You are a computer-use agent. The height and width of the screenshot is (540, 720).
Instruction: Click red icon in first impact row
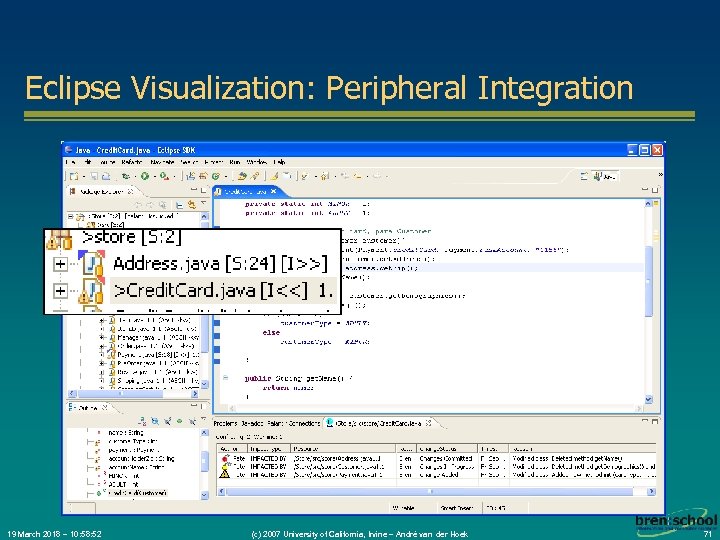225,458
